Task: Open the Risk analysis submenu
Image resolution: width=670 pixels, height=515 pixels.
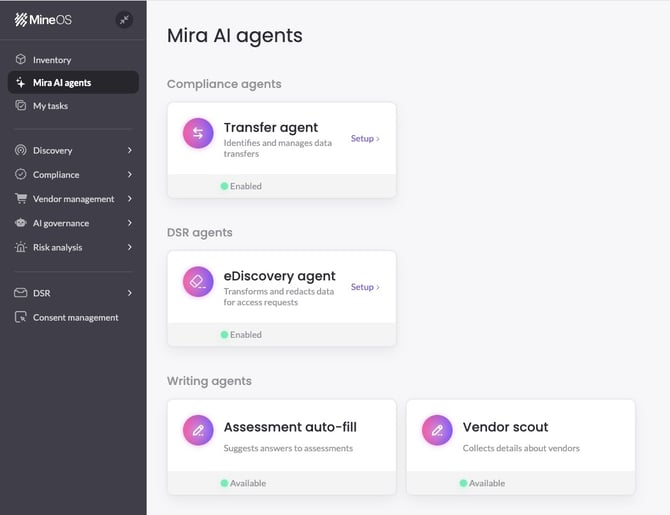Action: click(130, 247)
